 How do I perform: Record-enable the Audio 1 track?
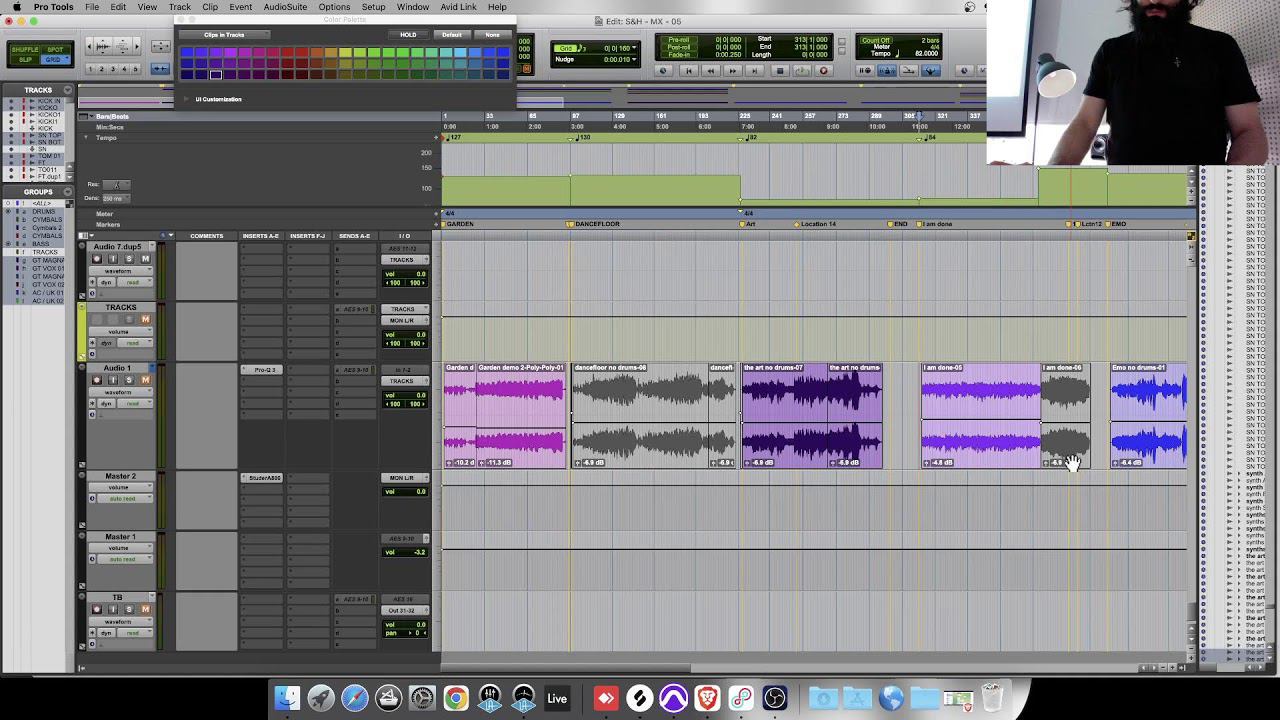(97, 380)
